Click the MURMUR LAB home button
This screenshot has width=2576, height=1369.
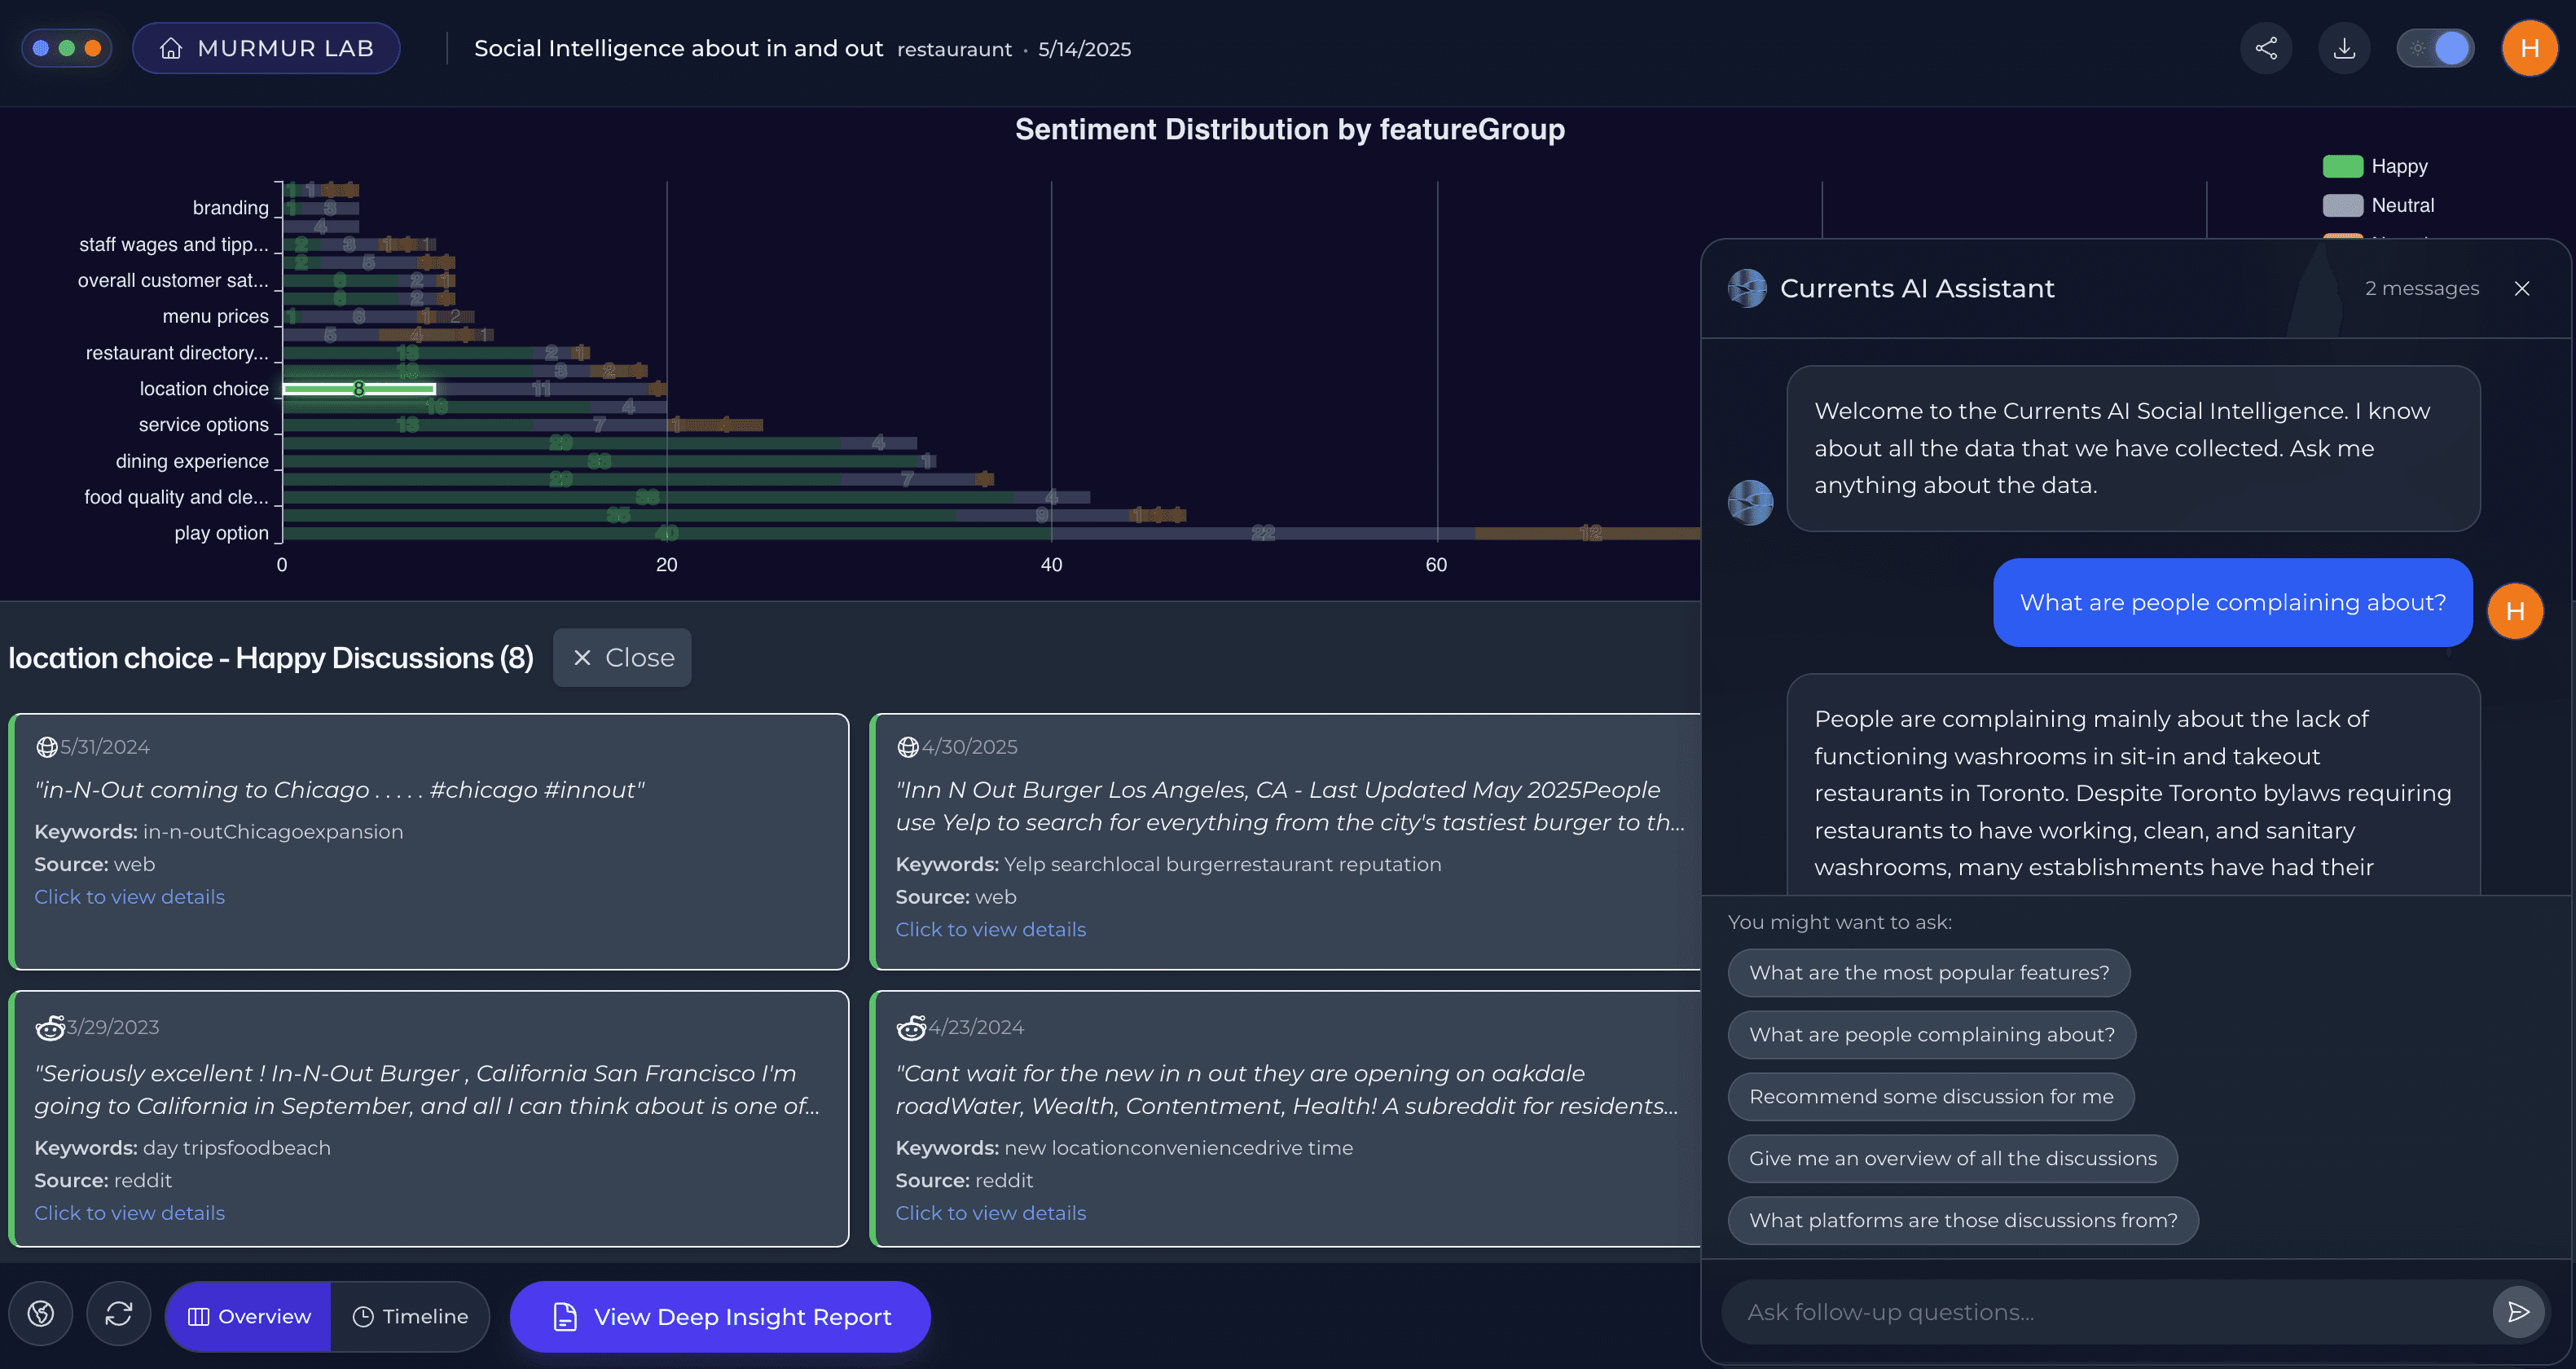pos(266,48)
